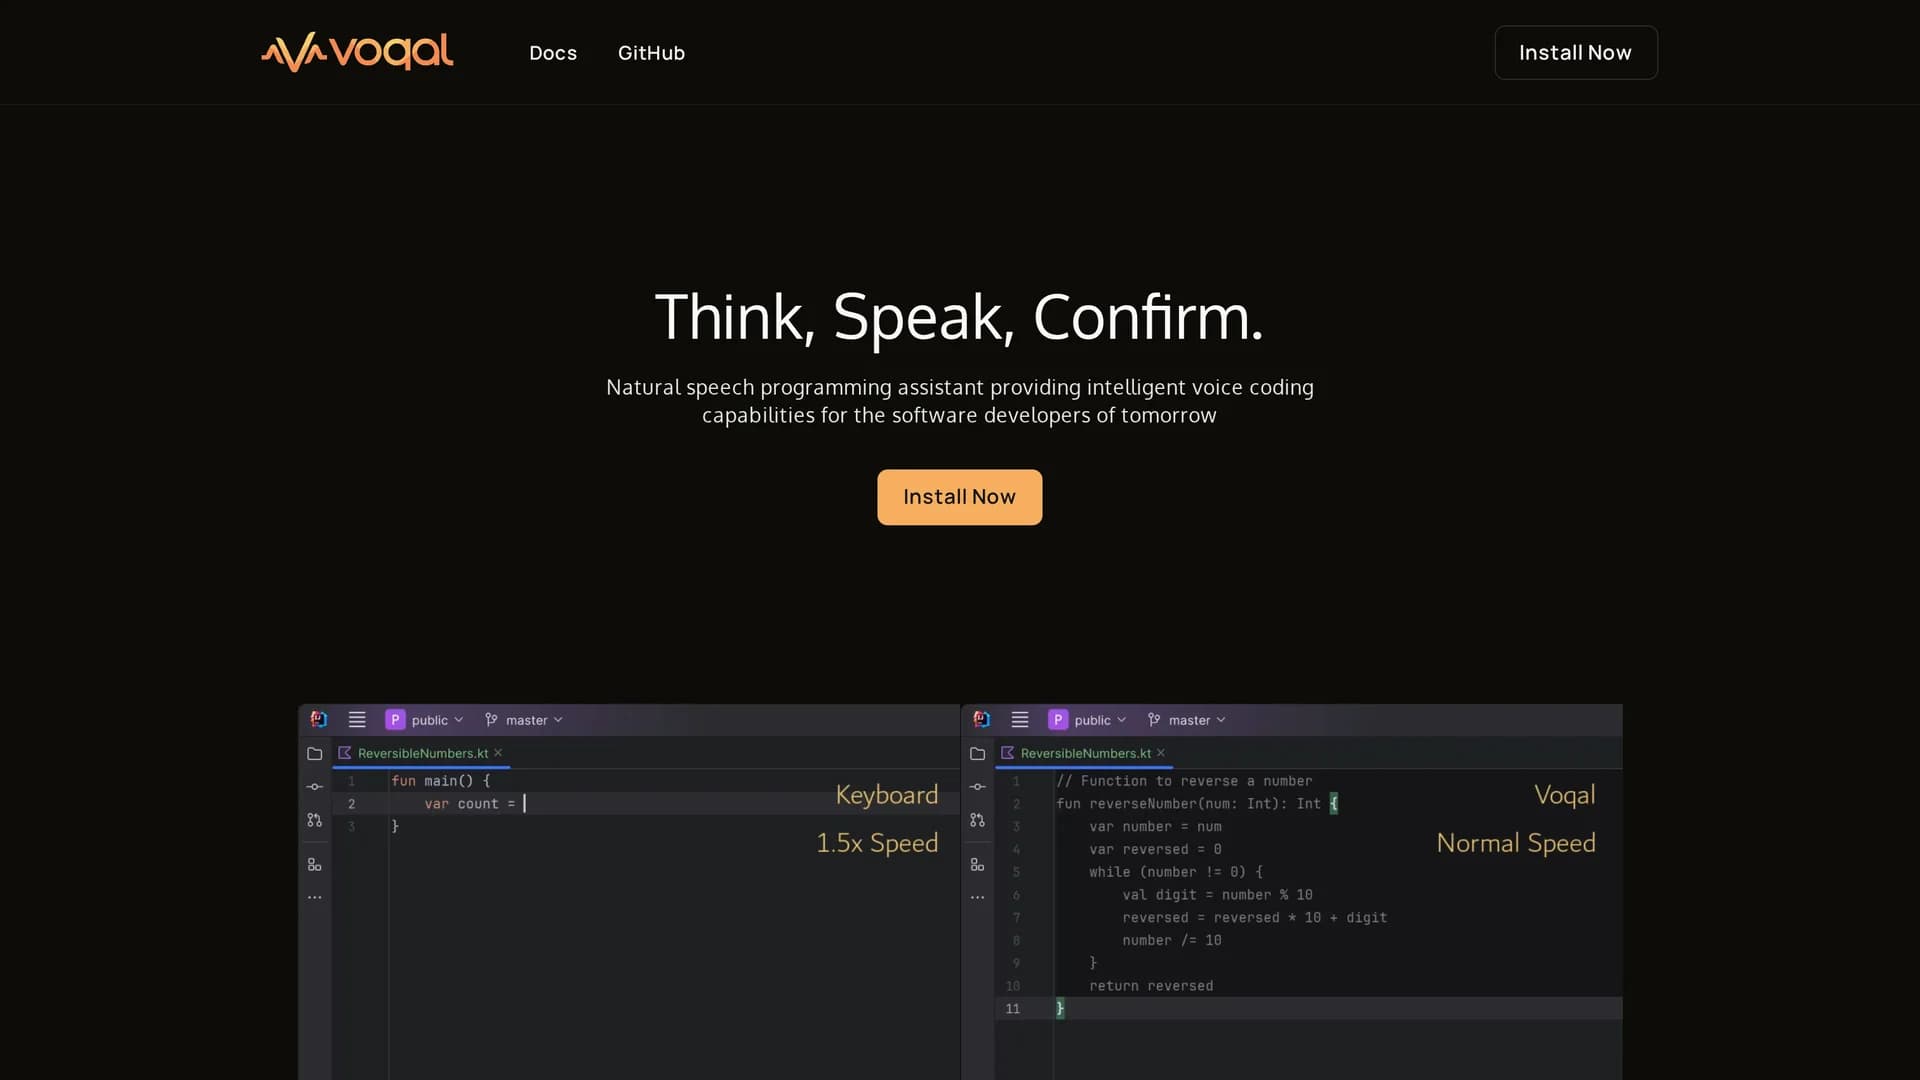
Task: Click IntelliJ app icon in Voqal pane
Action: 981,719
